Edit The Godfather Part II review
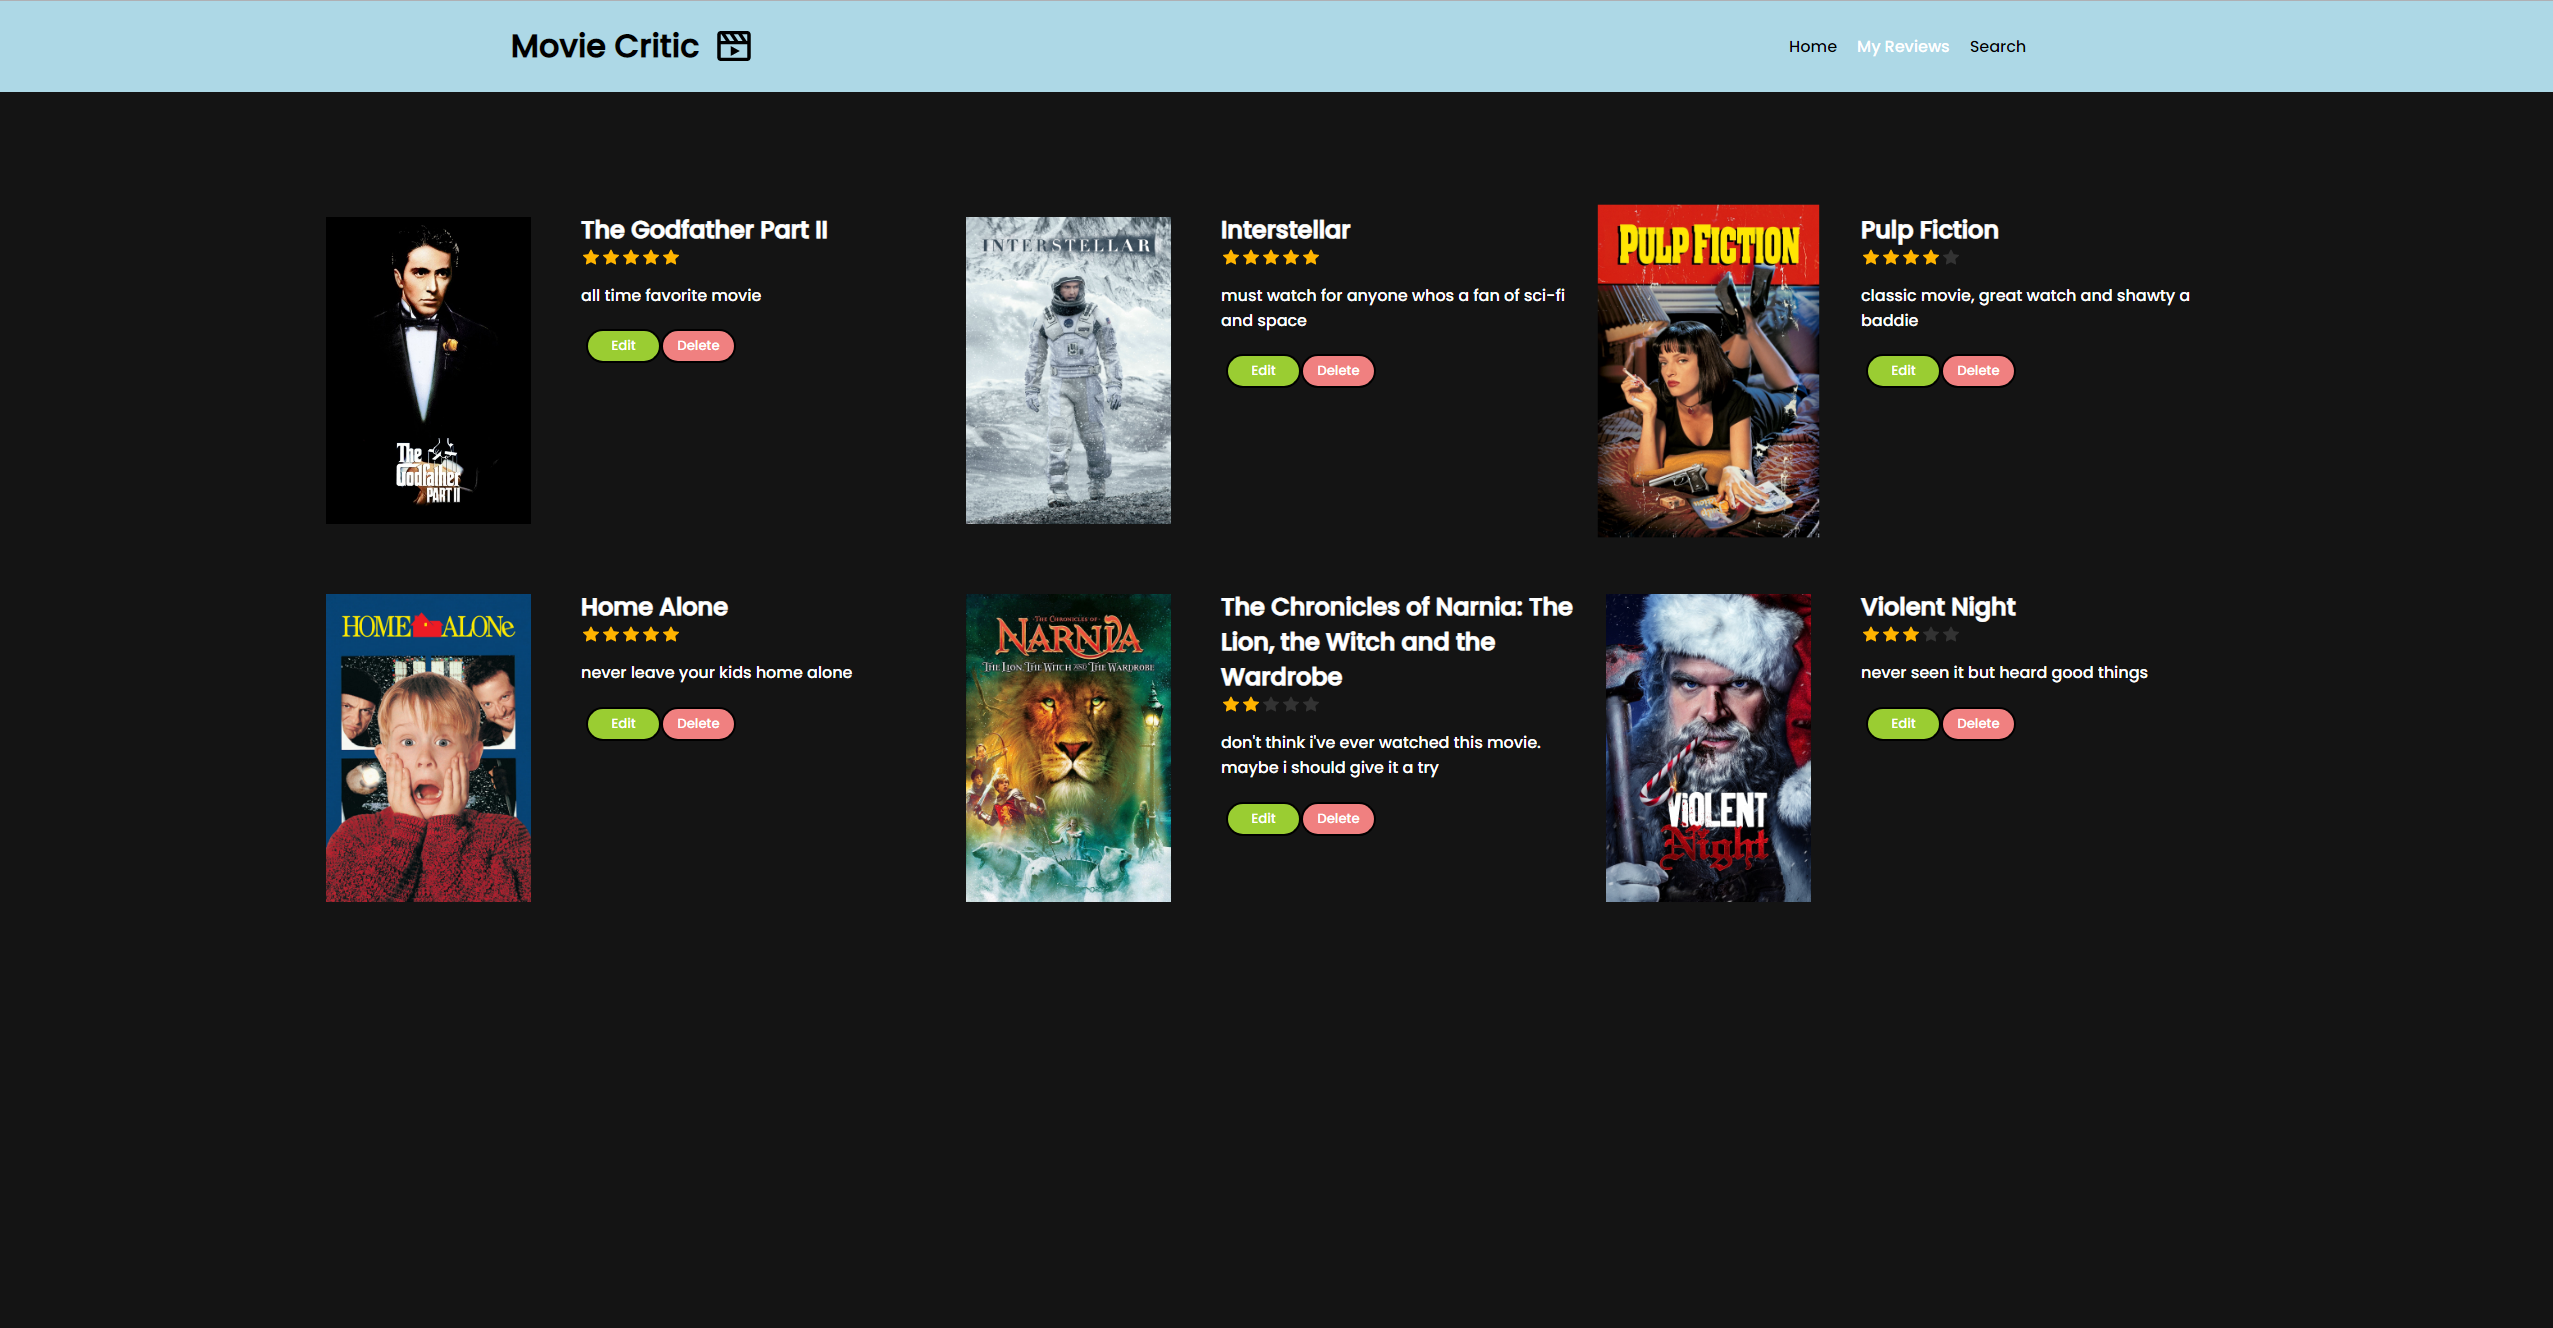This screenshot has height=1328, width=2553. pos(622,345)
